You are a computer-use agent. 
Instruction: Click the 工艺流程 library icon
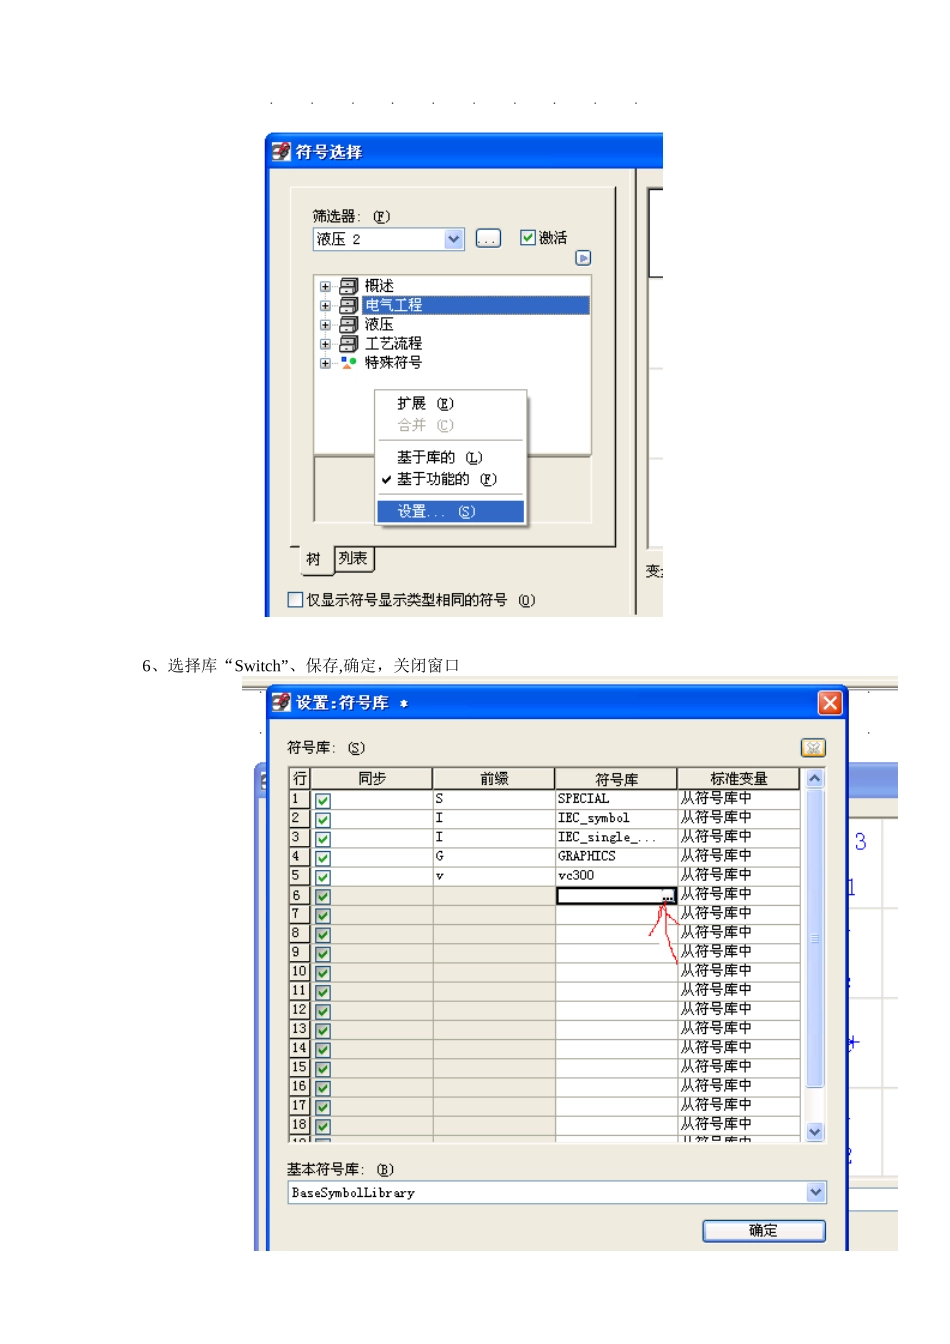click(348, 343)
